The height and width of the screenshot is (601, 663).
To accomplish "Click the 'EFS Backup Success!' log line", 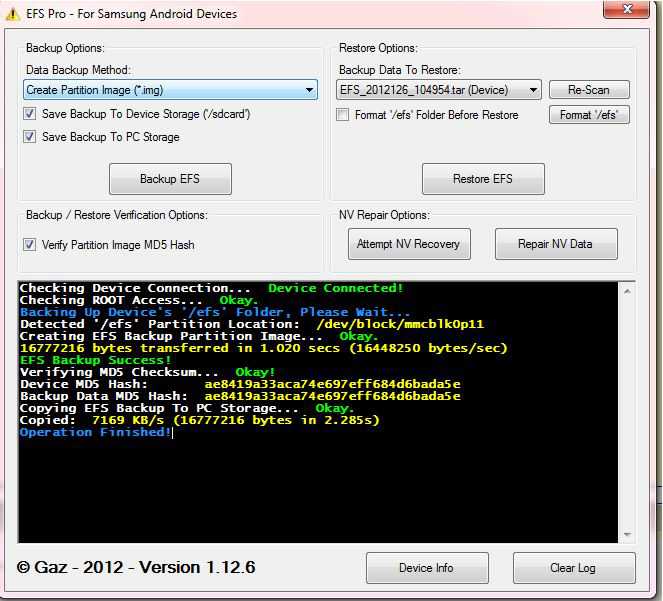I will pyautogui.click(x=96, y=360).
